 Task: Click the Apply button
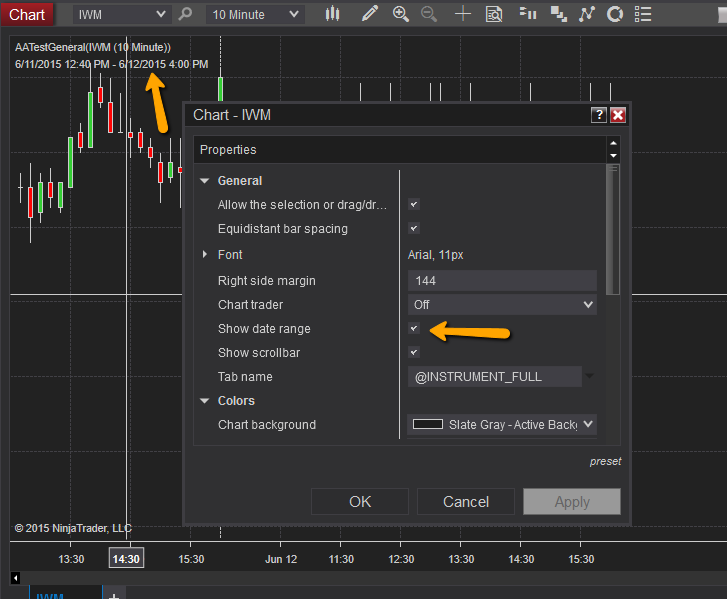pyautogui.click(x=572, y=501)
